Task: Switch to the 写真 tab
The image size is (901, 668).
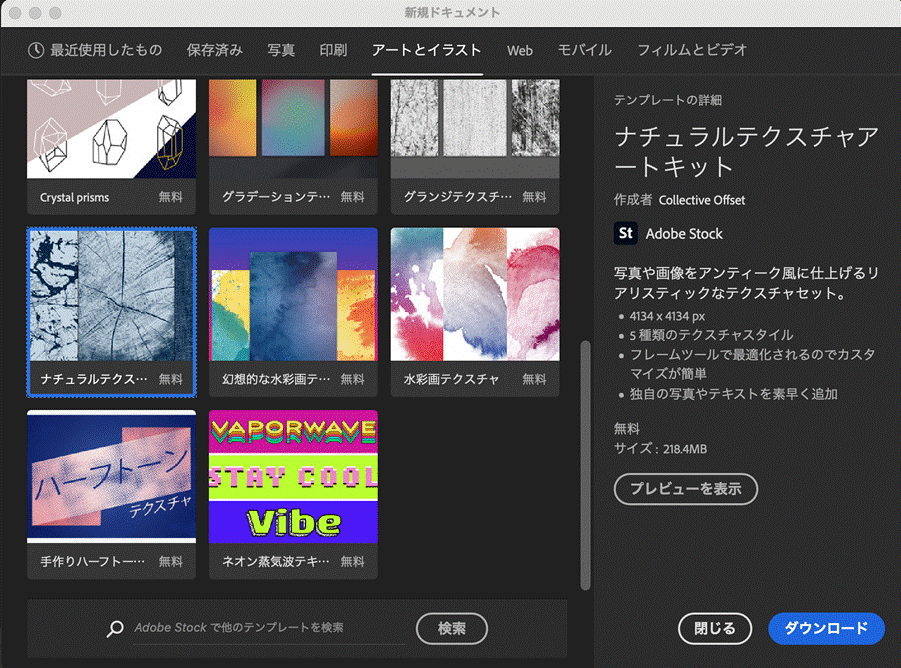Action: tap(281, 50)
